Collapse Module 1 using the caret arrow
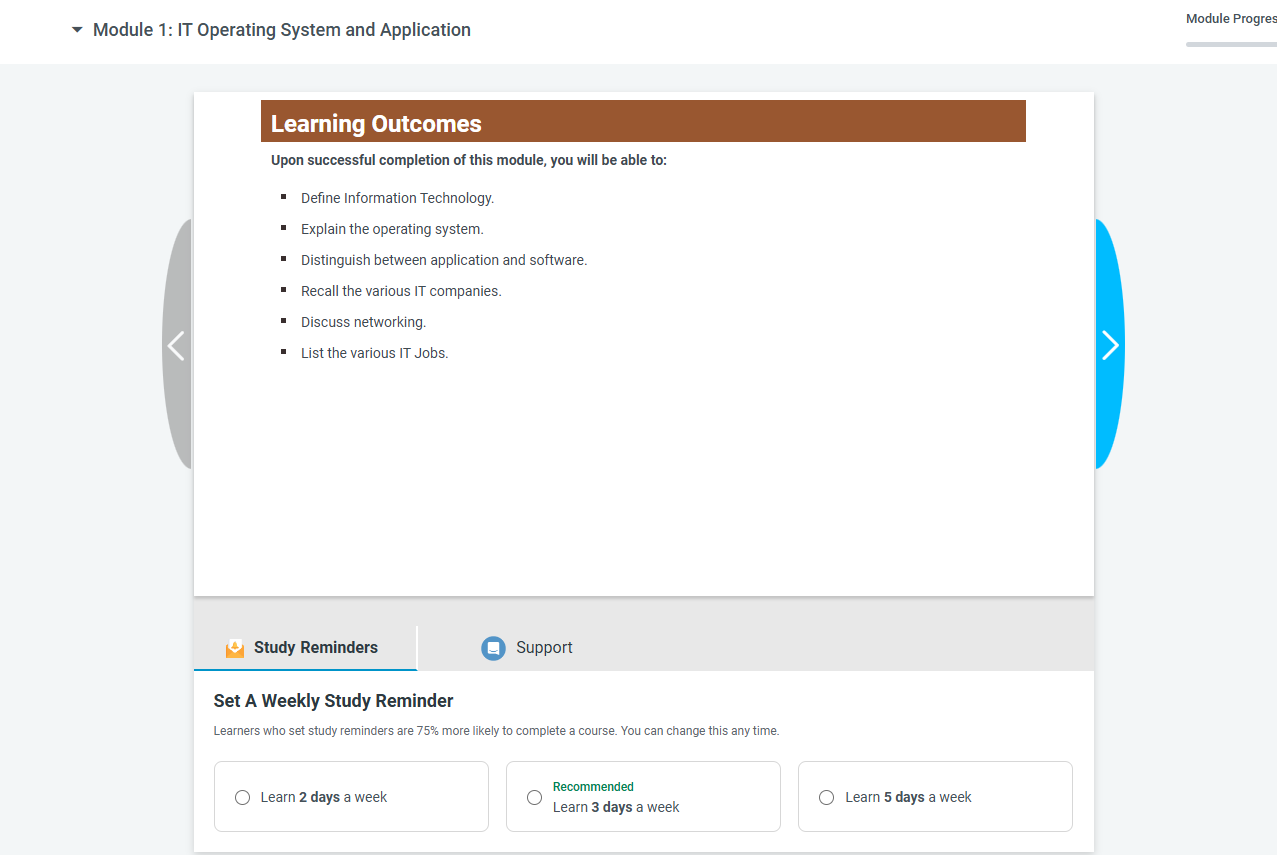 click(x=77, y=30)
